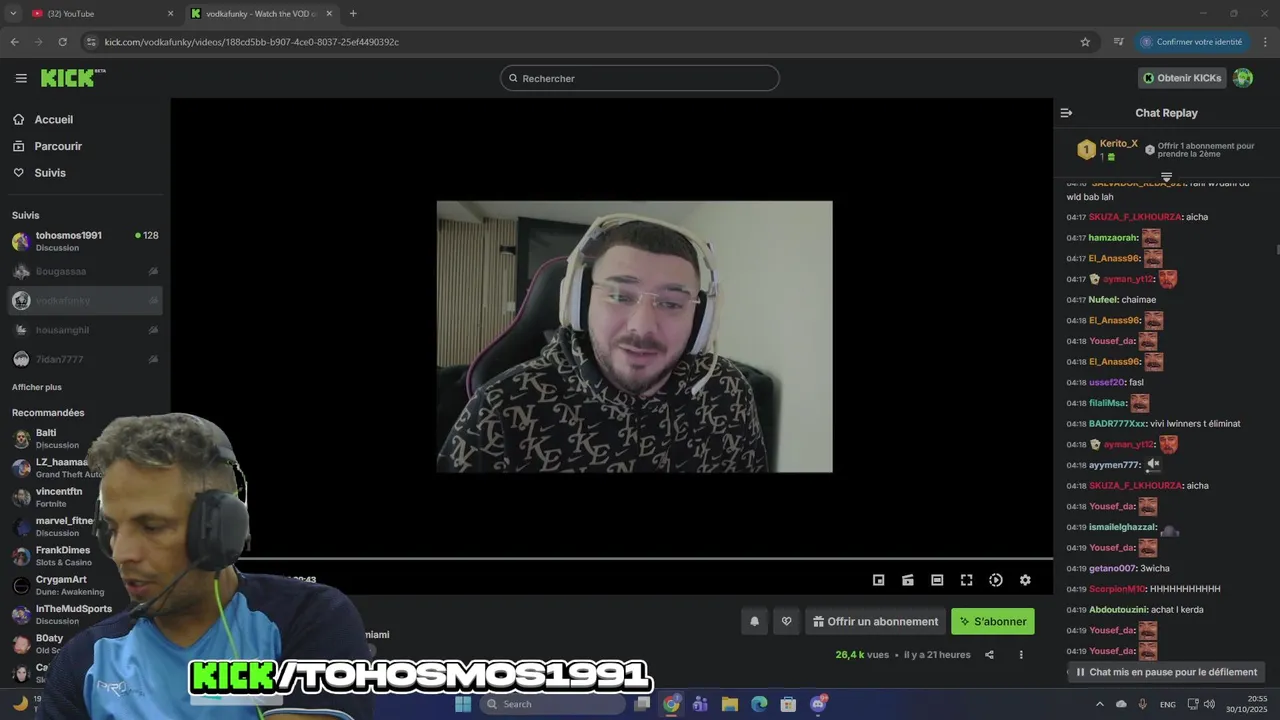Collapse the Chat Replay panel arrow

[1066, 113]
